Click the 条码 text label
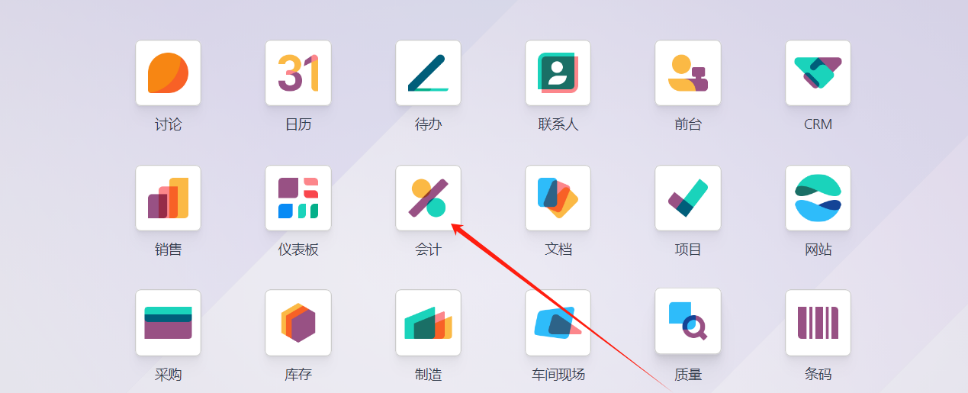 (818, 374)
